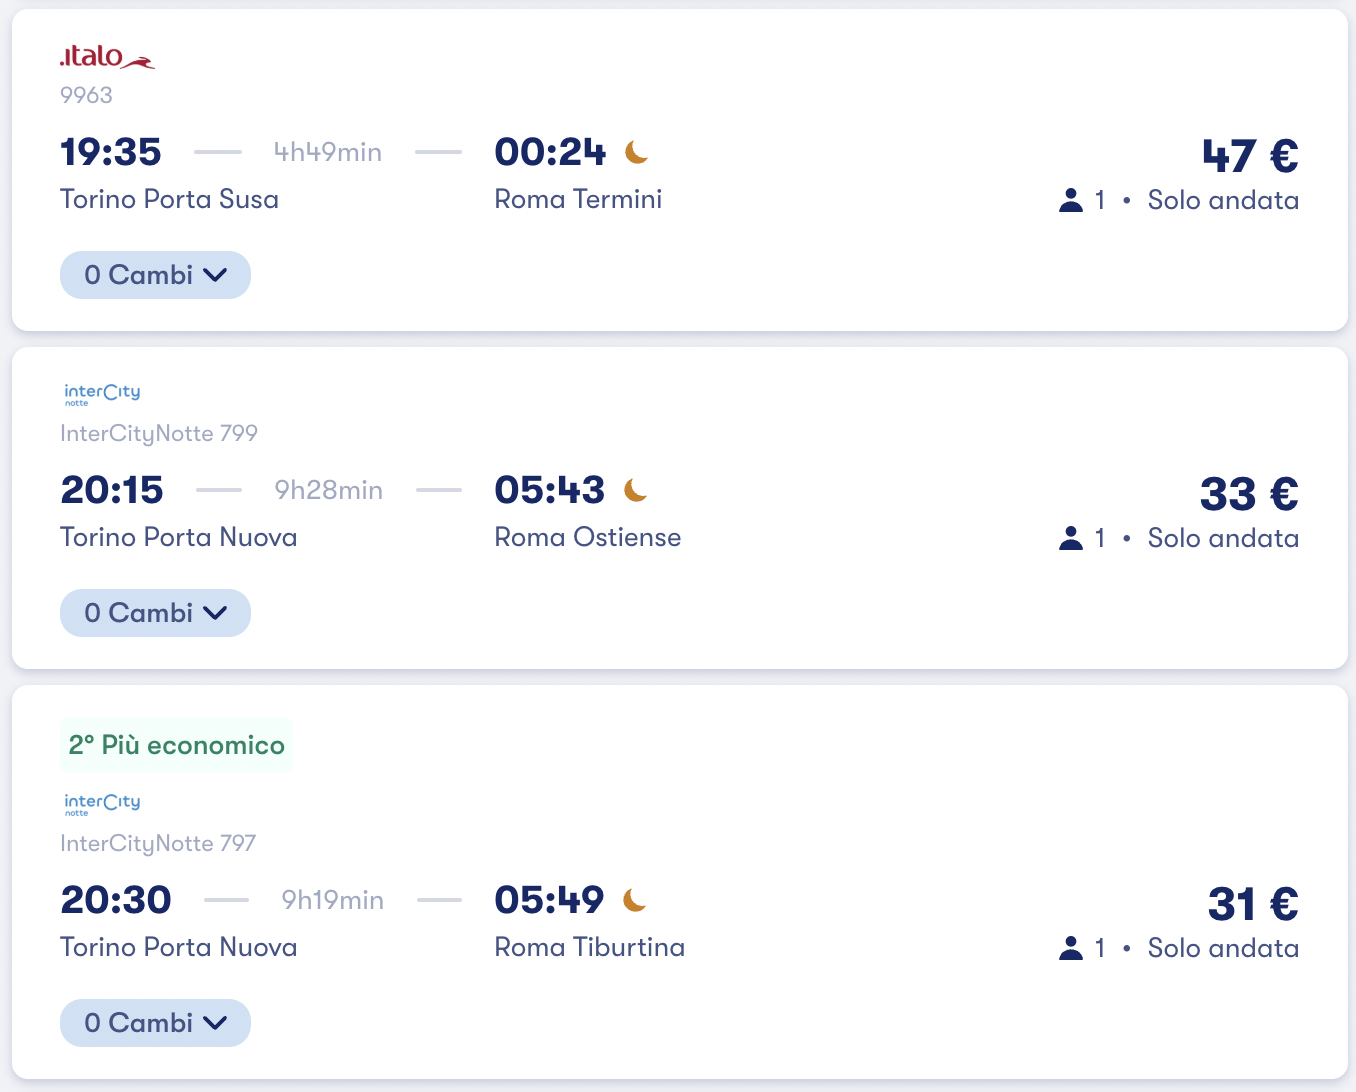Click the 19:35 Torino Porta Susa departure
Screen dimensions: 1356x1092
click(111, 152)
